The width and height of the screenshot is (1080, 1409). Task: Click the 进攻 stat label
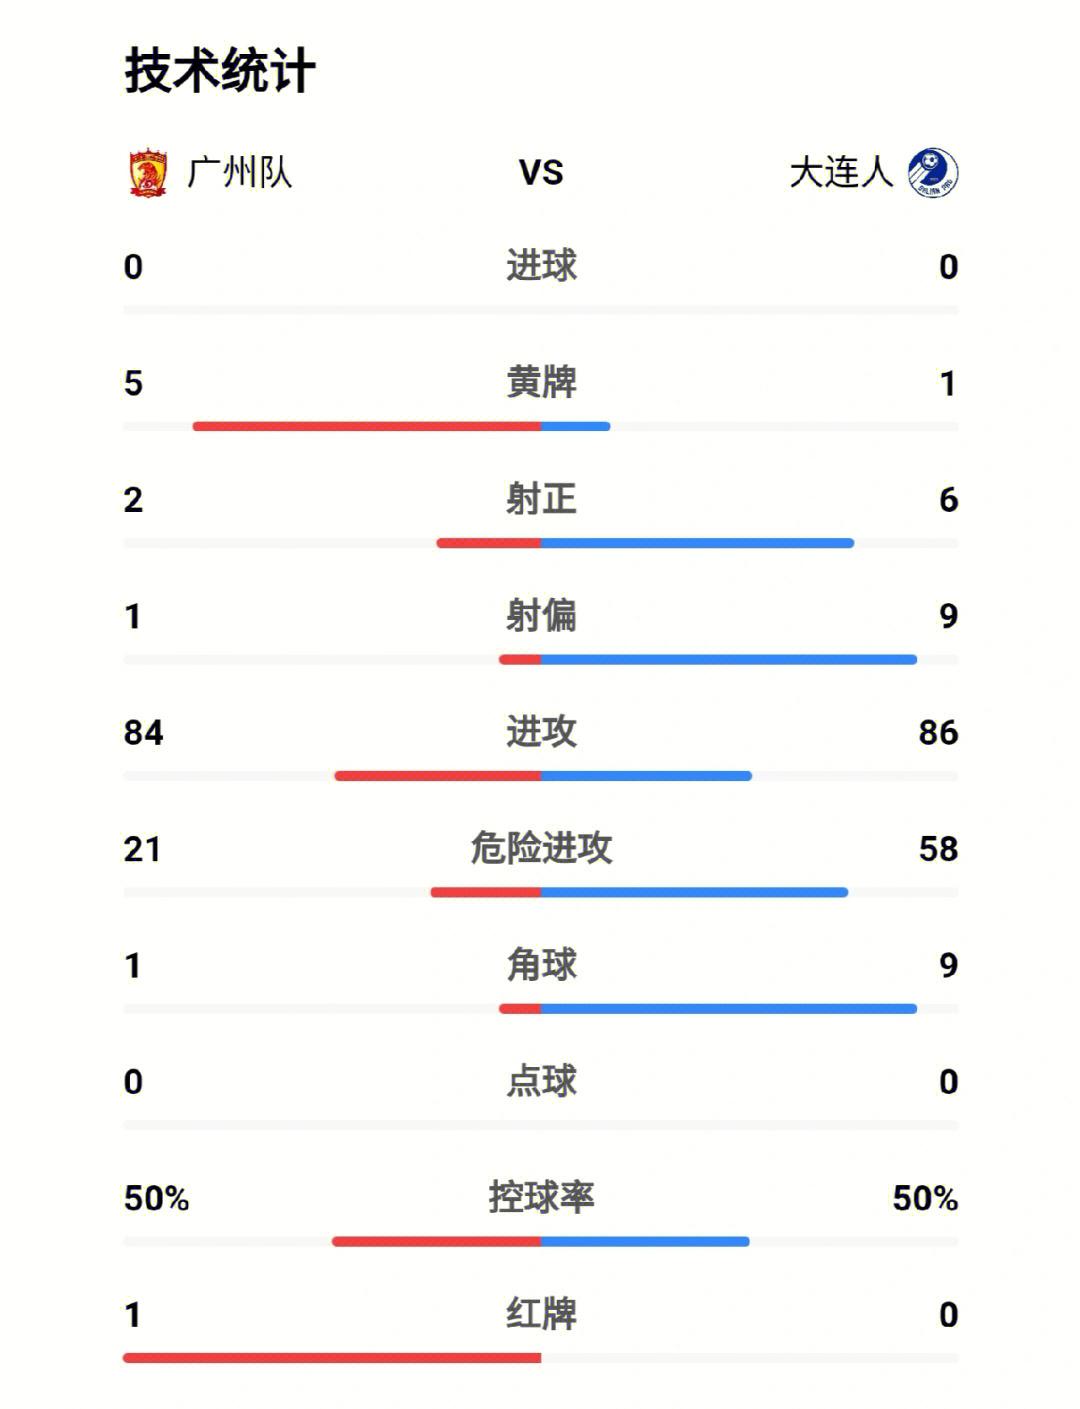click(541, 732)
